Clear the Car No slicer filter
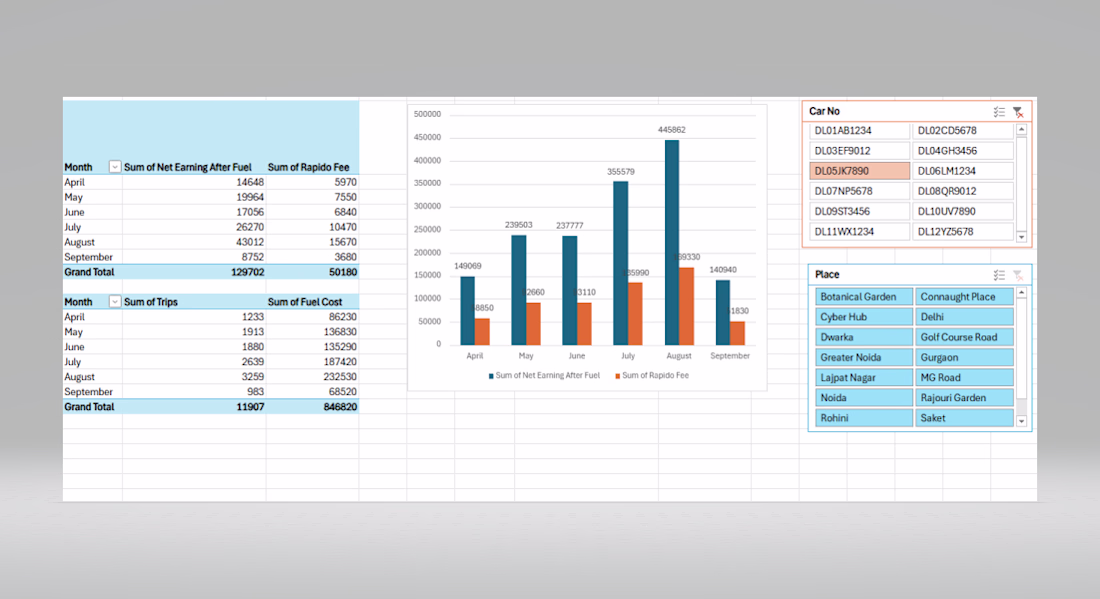This screenshot has width=1100, height=599. coord(1018,112)
